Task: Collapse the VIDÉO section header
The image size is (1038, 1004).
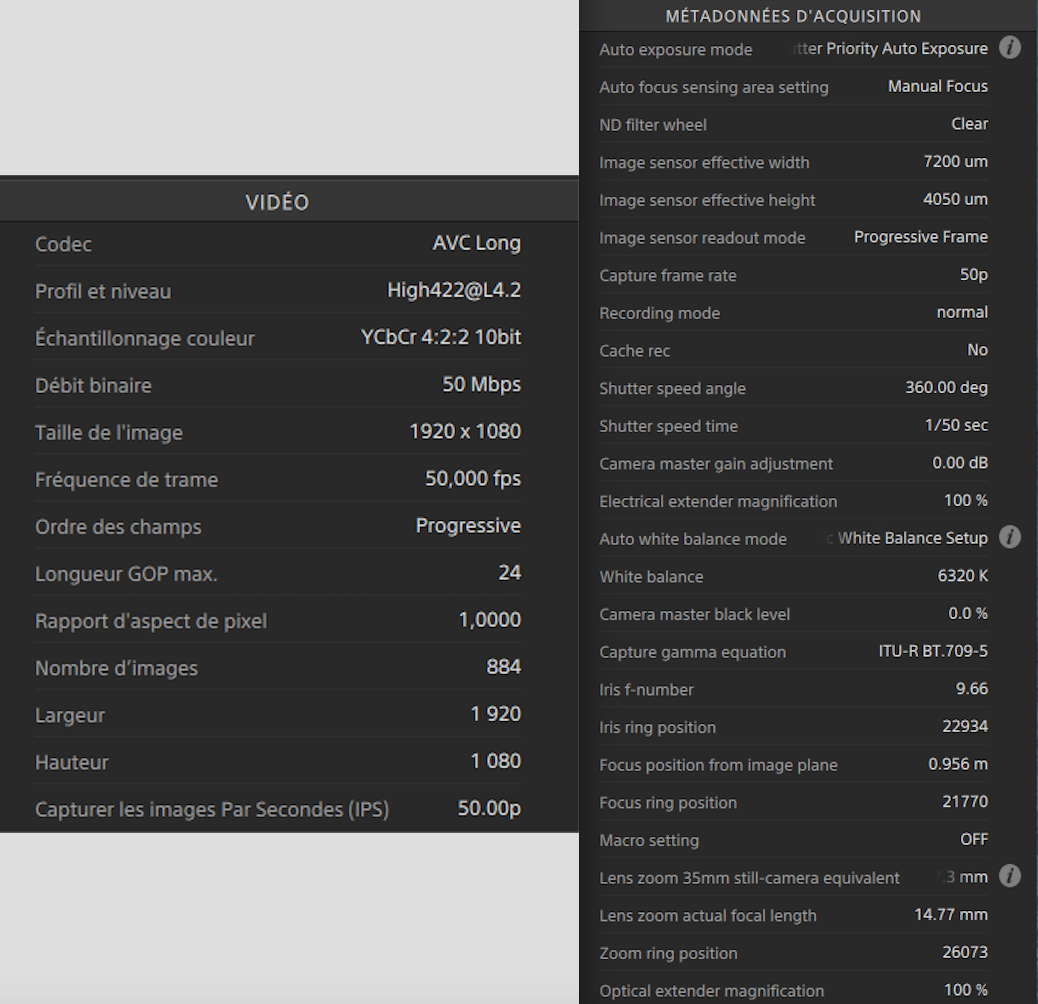Action: [278, 202]
